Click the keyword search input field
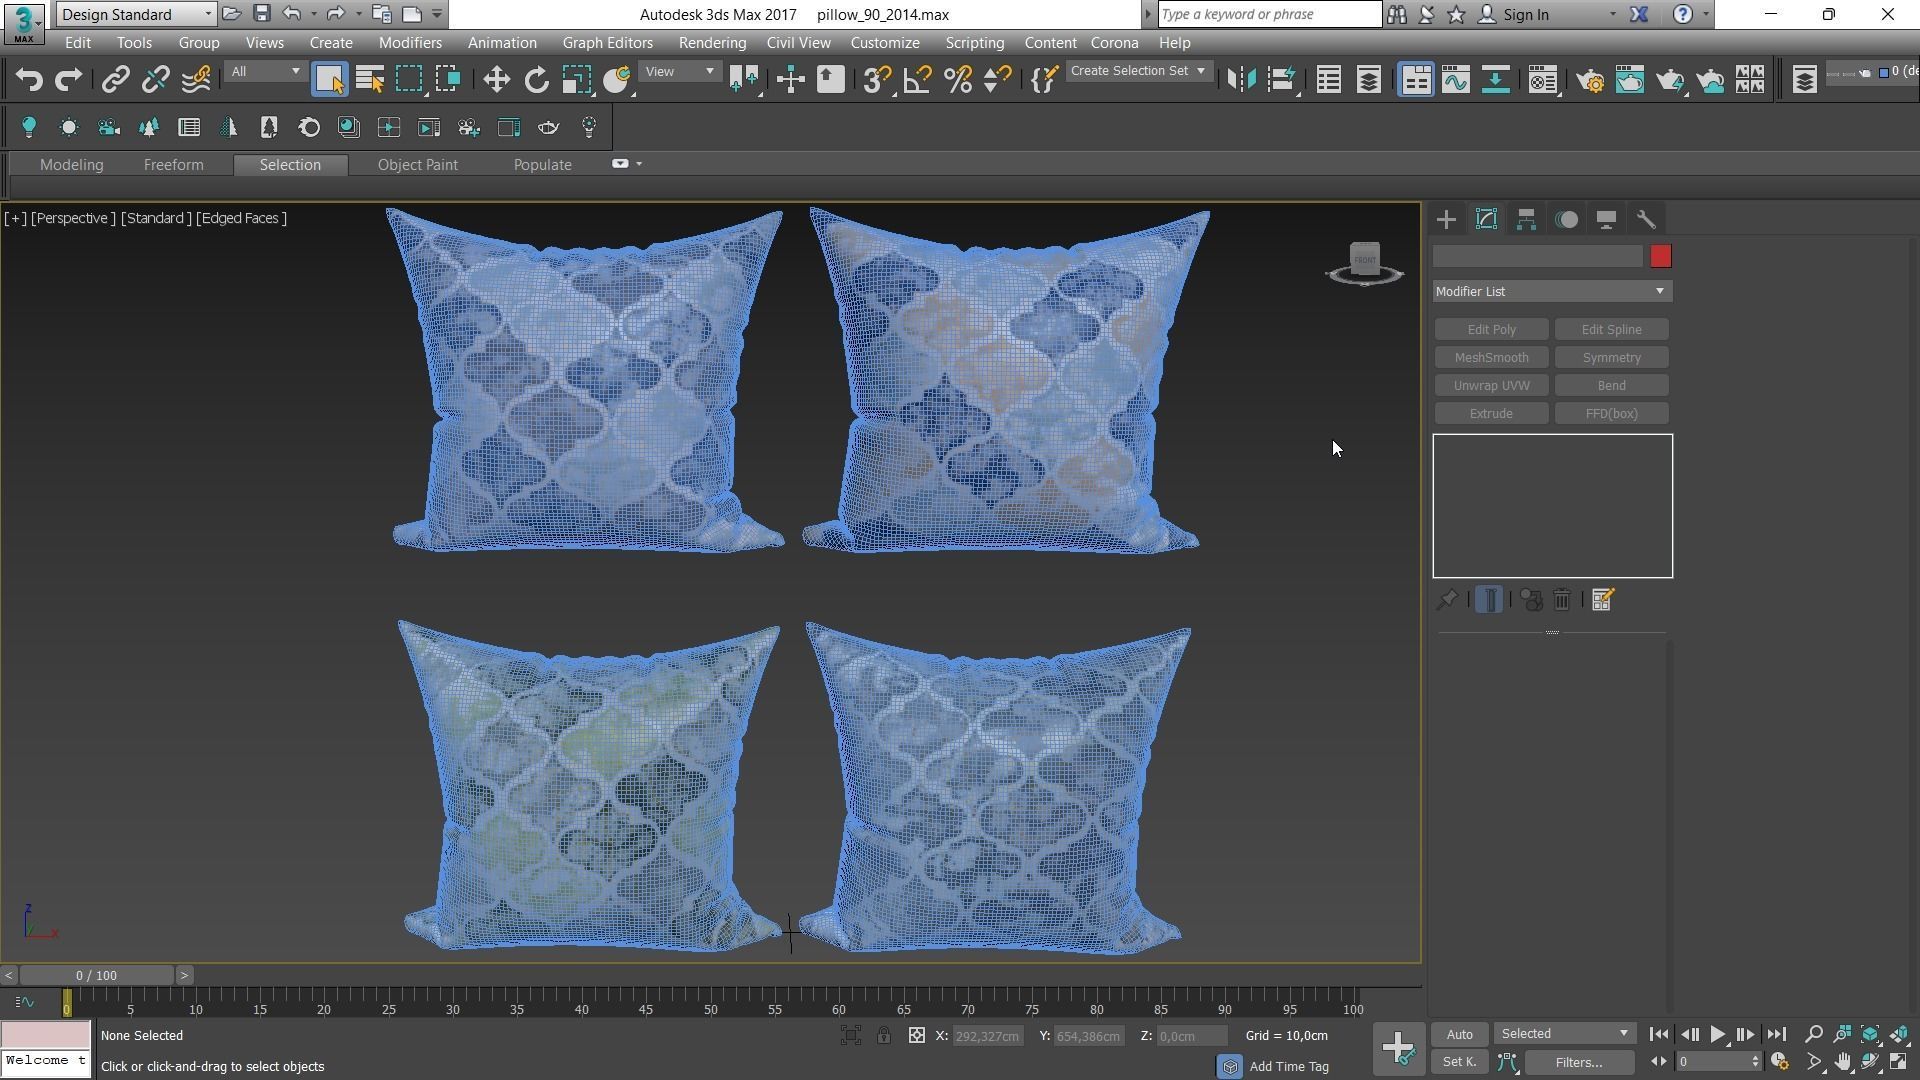Screen dimensions: 1920x1080 coord(1270,14)
